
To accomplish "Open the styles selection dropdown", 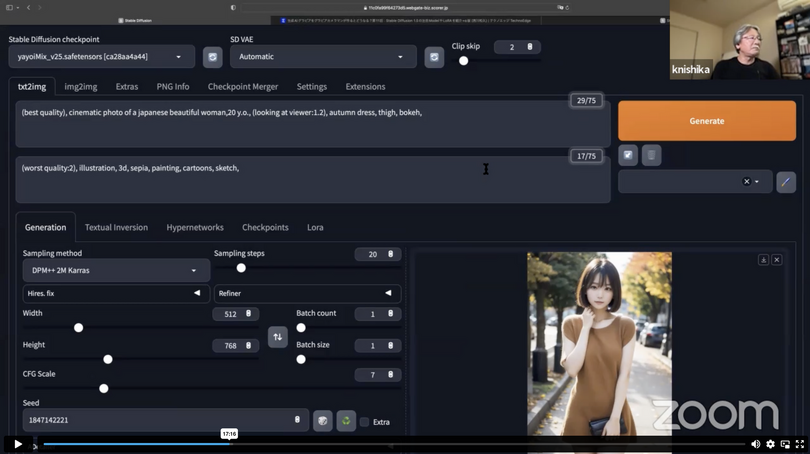I will click(695, 182).
